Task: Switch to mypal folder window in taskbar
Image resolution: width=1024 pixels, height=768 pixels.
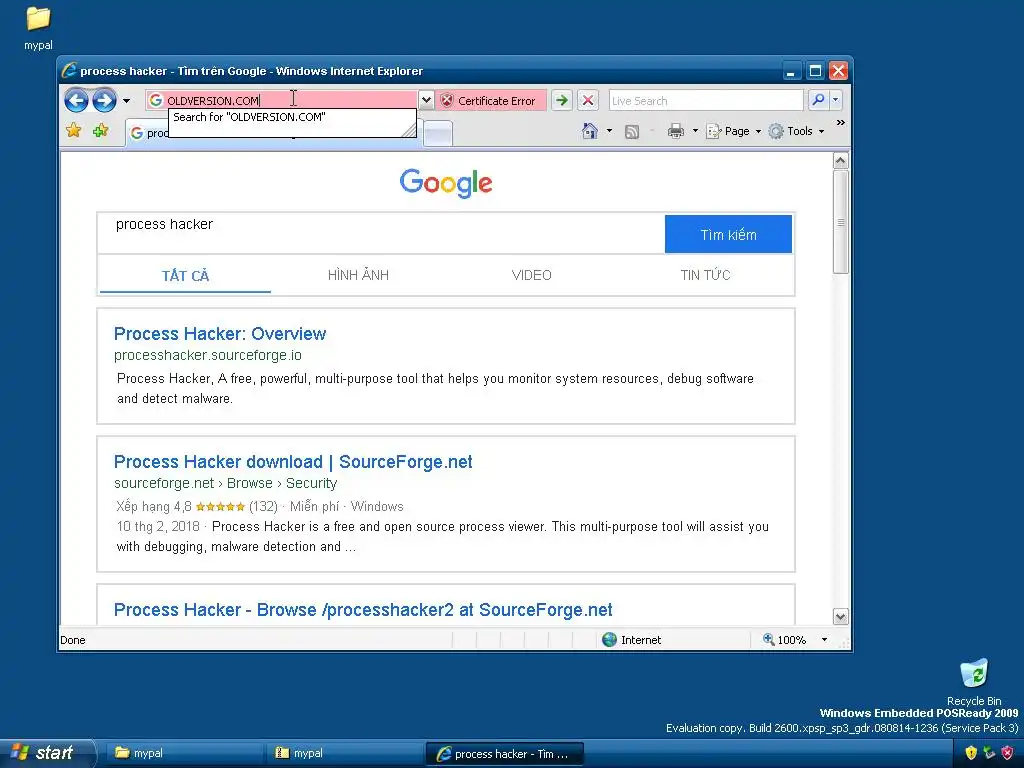Action: 183,753
